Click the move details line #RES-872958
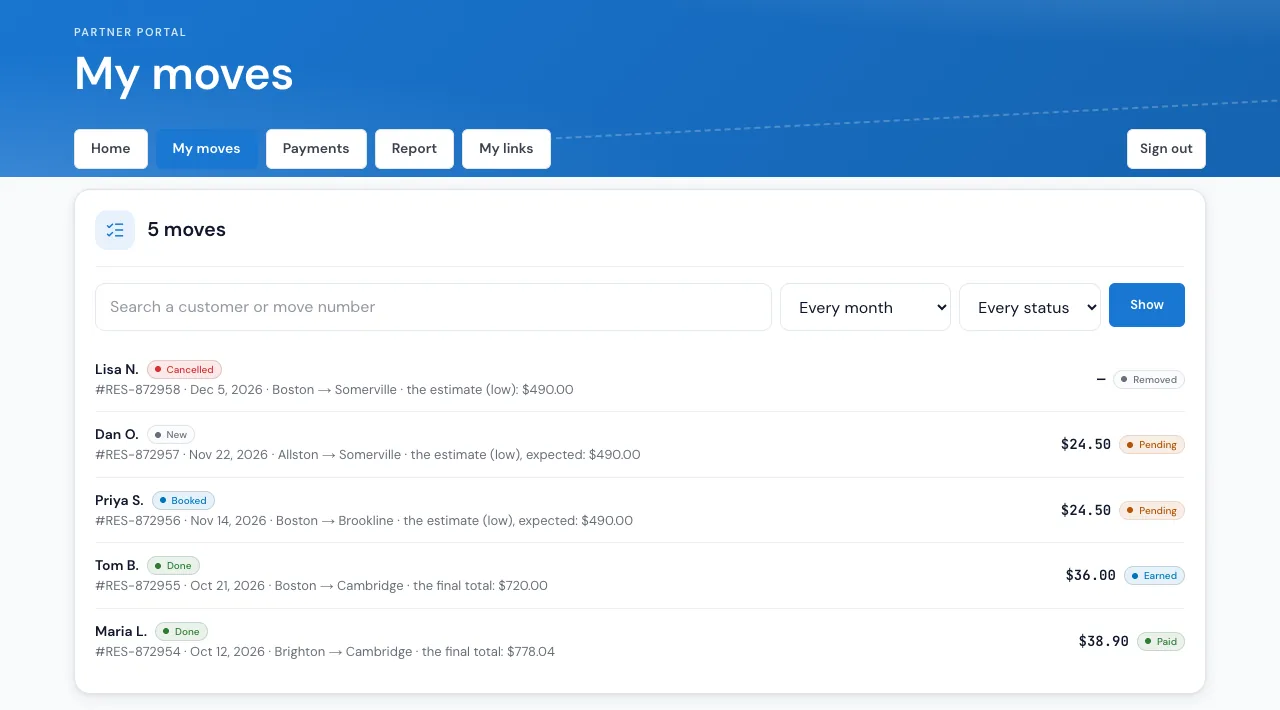 [x=334, y=389]
